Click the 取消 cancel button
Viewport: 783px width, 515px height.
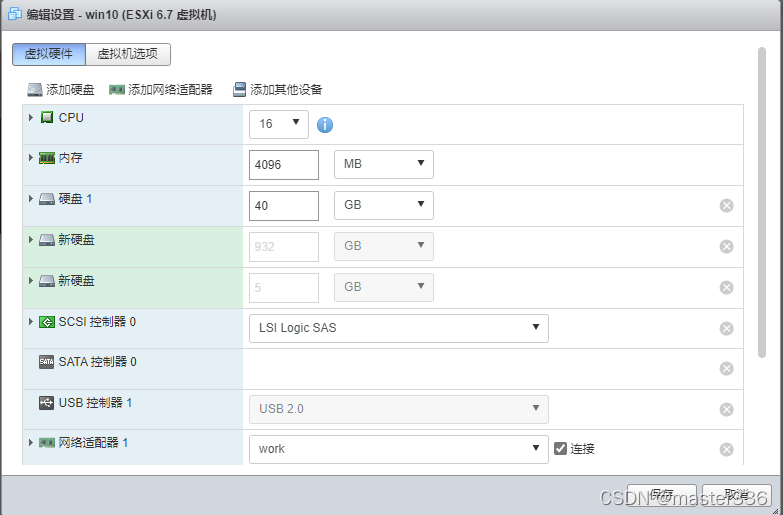click(737, 495)
